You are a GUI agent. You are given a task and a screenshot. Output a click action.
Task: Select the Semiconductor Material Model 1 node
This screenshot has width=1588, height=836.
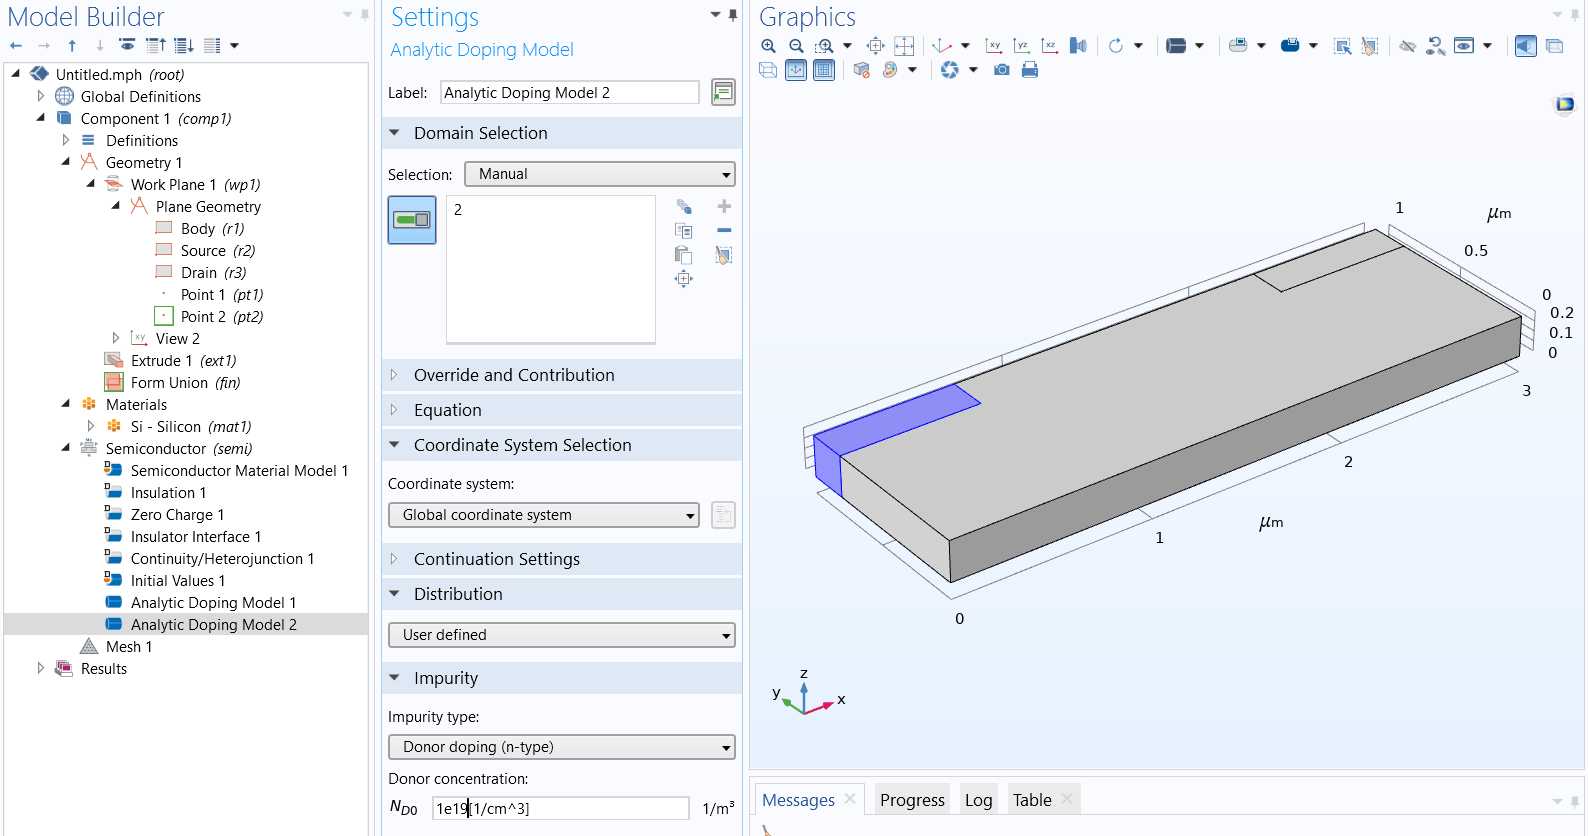239,471
